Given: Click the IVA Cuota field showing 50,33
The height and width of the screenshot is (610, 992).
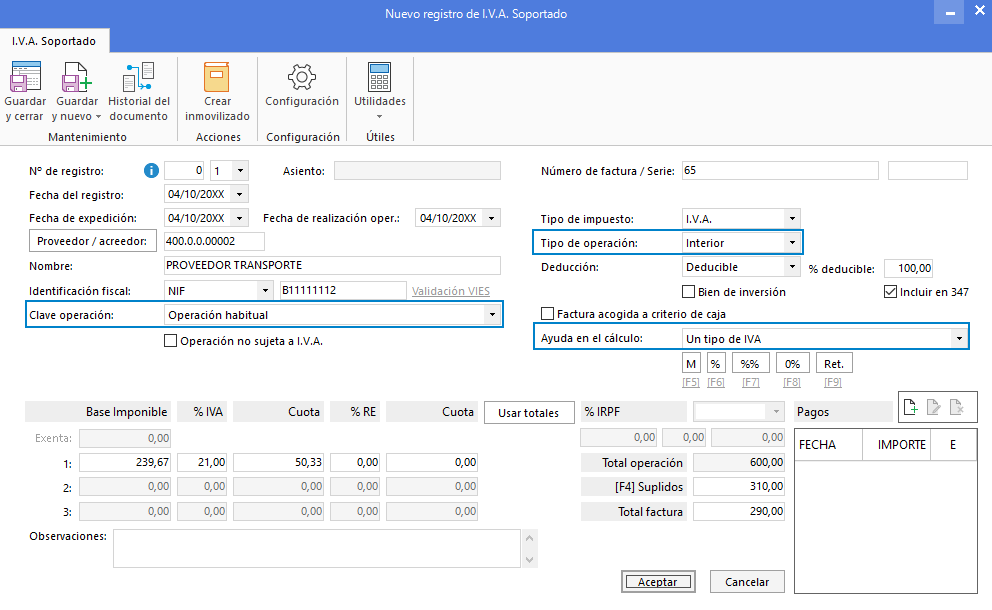Looking at the screenshot, I should 278,463.
